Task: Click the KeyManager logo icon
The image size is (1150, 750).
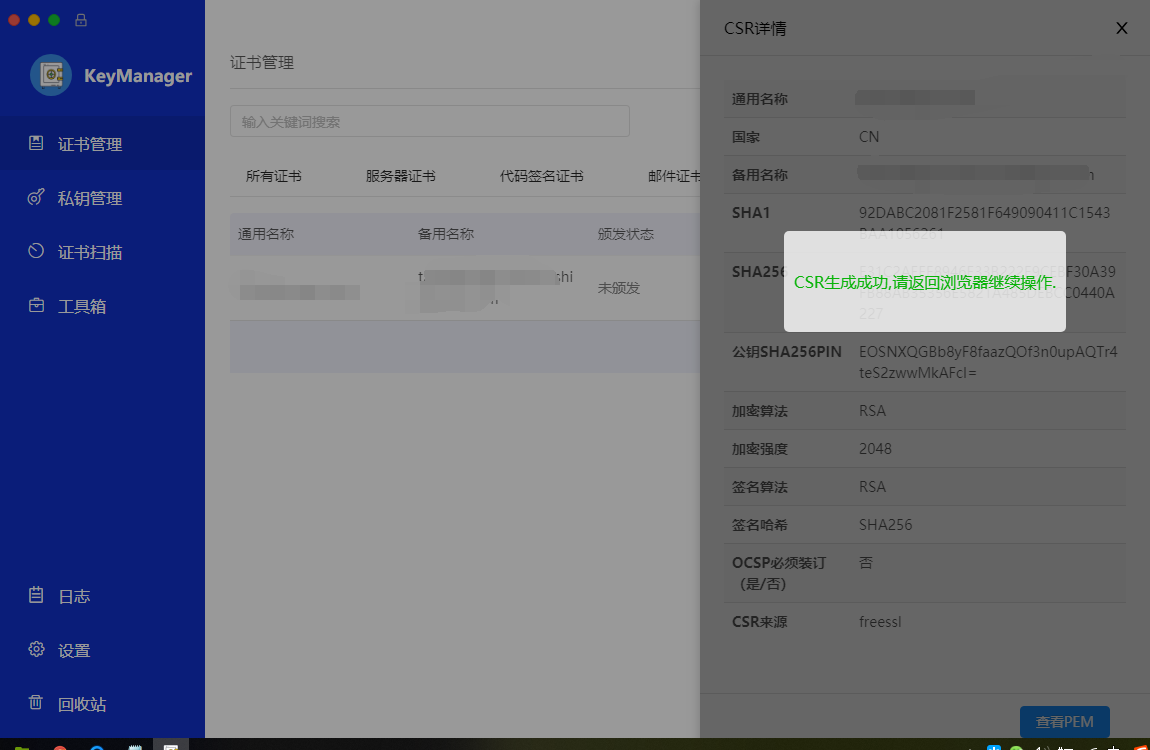Action: point(51,74)
